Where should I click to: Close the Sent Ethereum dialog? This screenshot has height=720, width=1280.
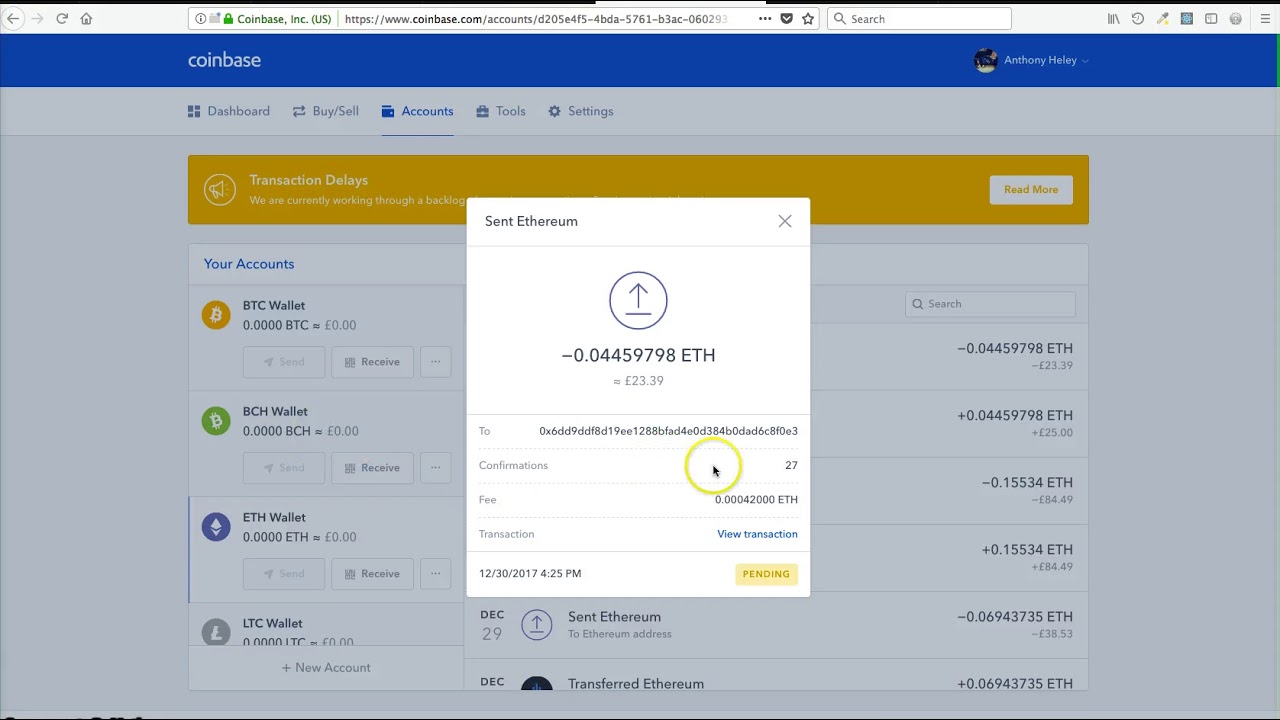(785, 221)
